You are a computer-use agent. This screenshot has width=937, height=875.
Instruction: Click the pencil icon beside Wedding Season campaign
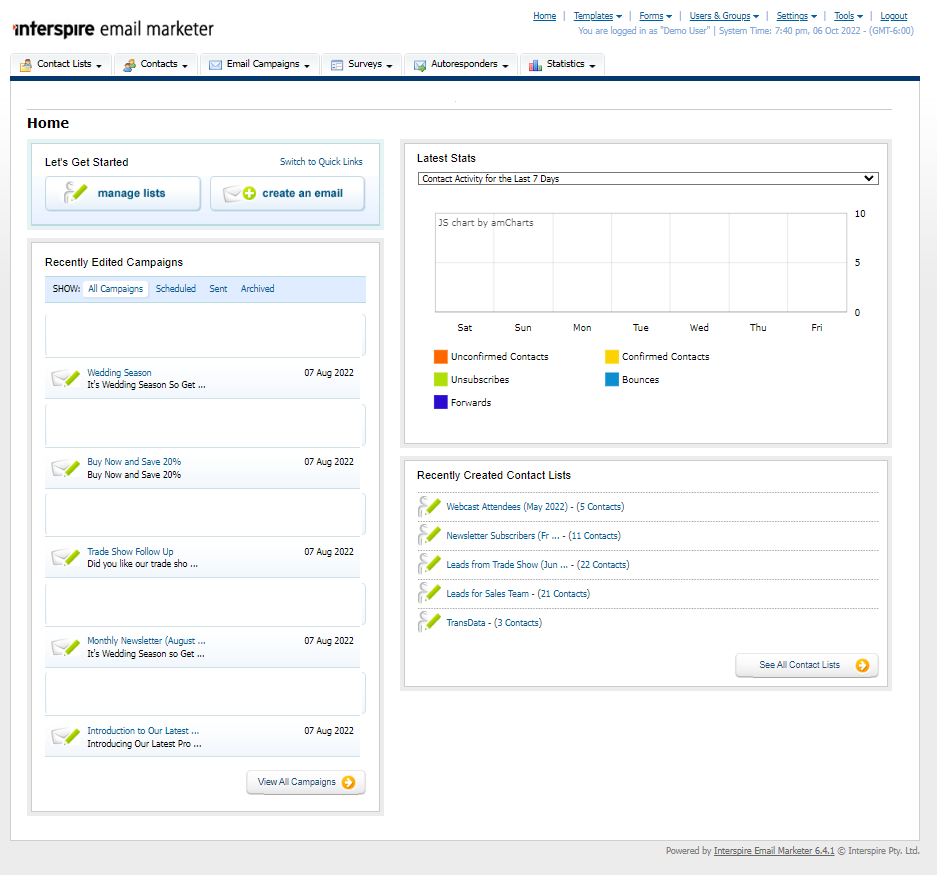coord(64,378)
